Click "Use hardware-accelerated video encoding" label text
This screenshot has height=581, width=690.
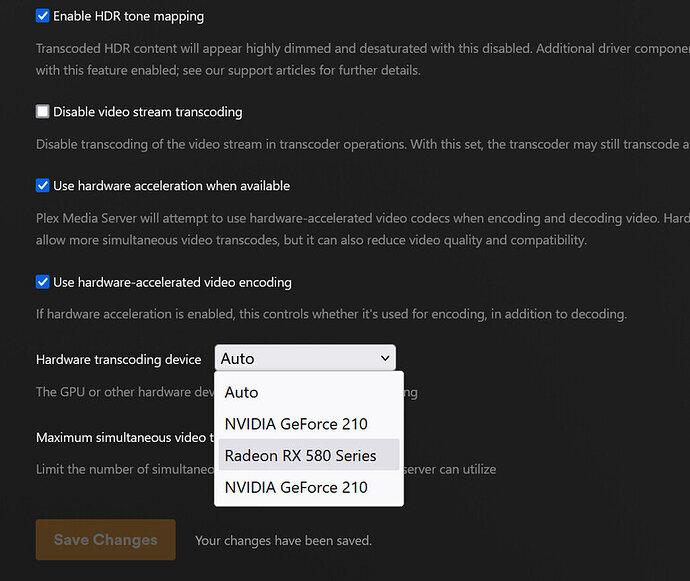tap(172, 282)
